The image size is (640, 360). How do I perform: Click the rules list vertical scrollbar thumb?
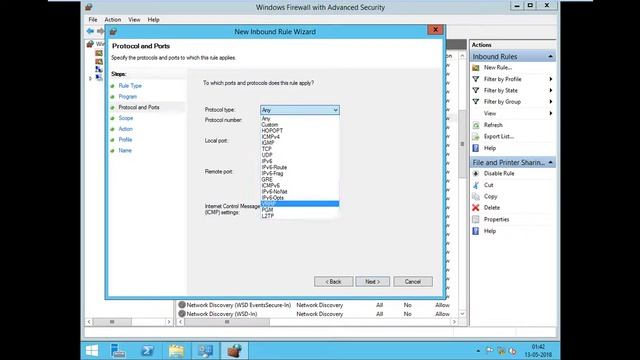pyautogui.click(x=462, y=144)
